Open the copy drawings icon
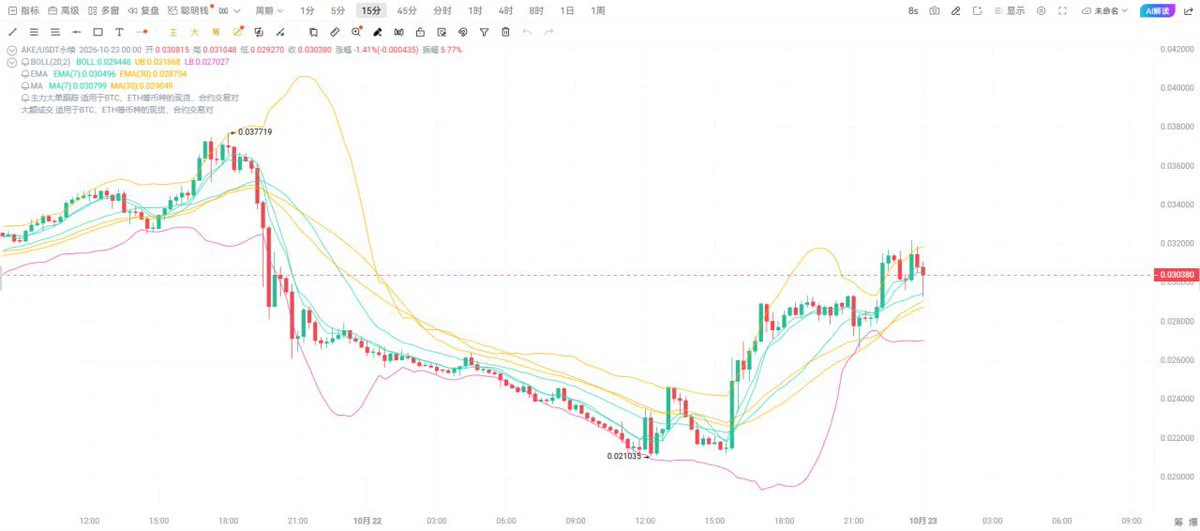 (313, 32)
